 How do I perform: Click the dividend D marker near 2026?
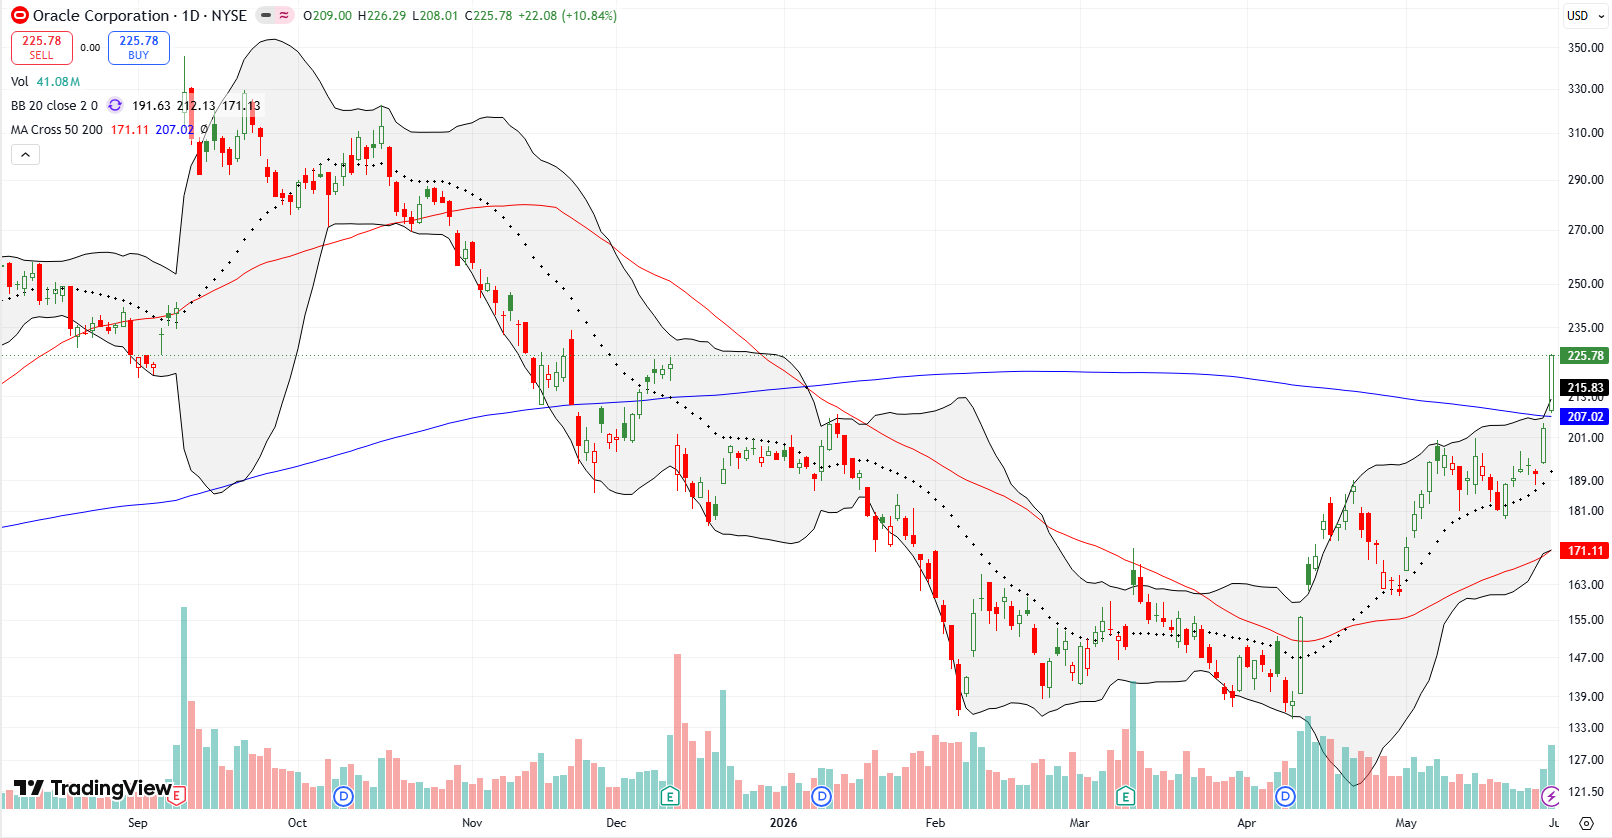[821, 797]
